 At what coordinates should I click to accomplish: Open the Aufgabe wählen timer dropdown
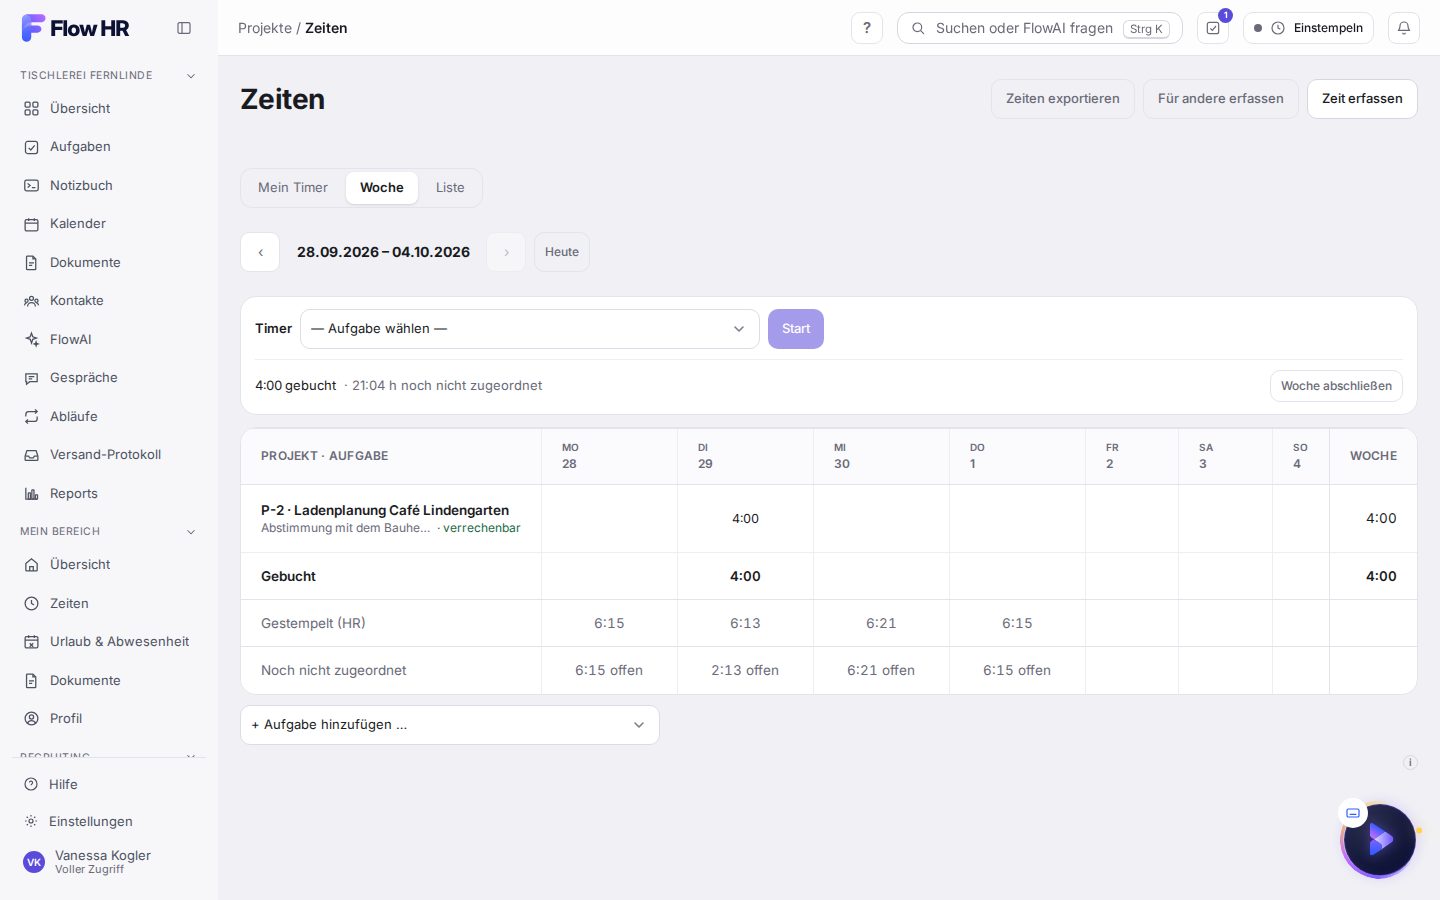[530, 329]
